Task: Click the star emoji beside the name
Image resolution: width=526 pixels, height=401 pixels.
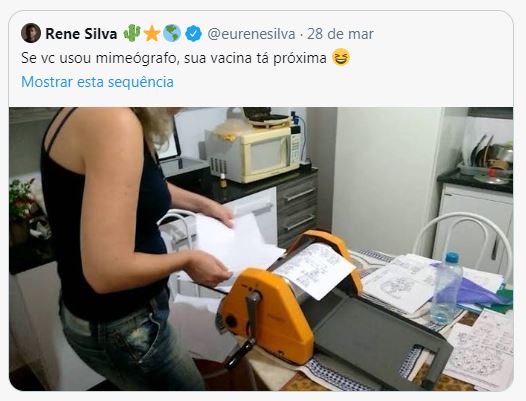Action: [152, 34]
